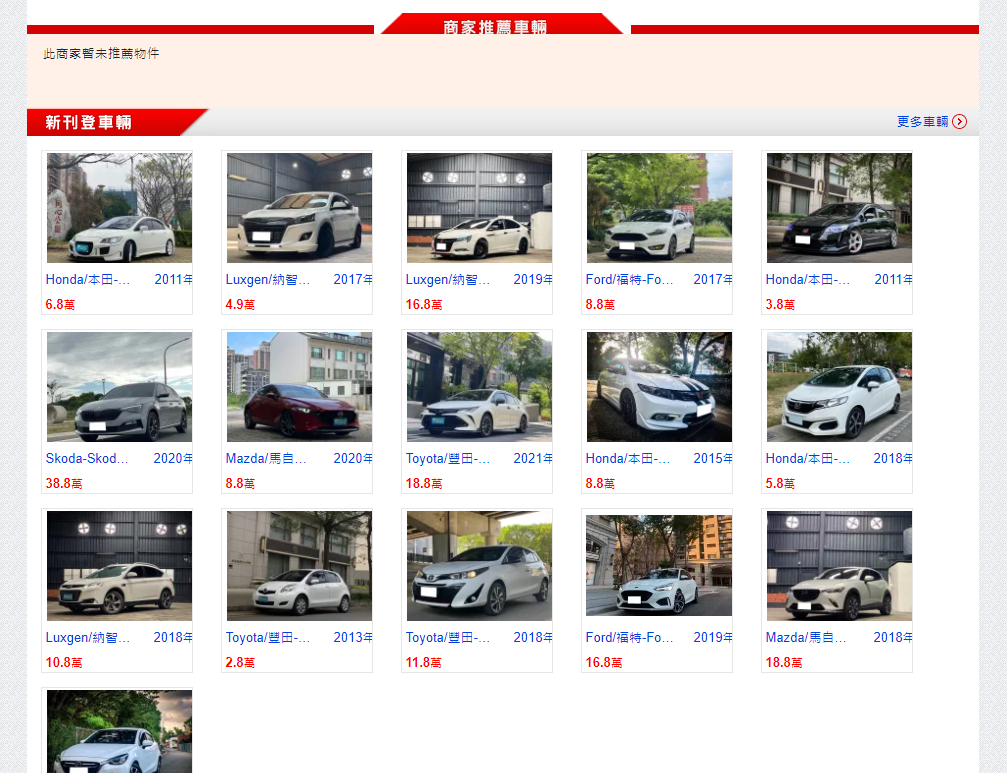Open Ford/福特-Fo... link on the 2017 listing
This screenshot has width=1007, height=773.
tap(629, 280)
